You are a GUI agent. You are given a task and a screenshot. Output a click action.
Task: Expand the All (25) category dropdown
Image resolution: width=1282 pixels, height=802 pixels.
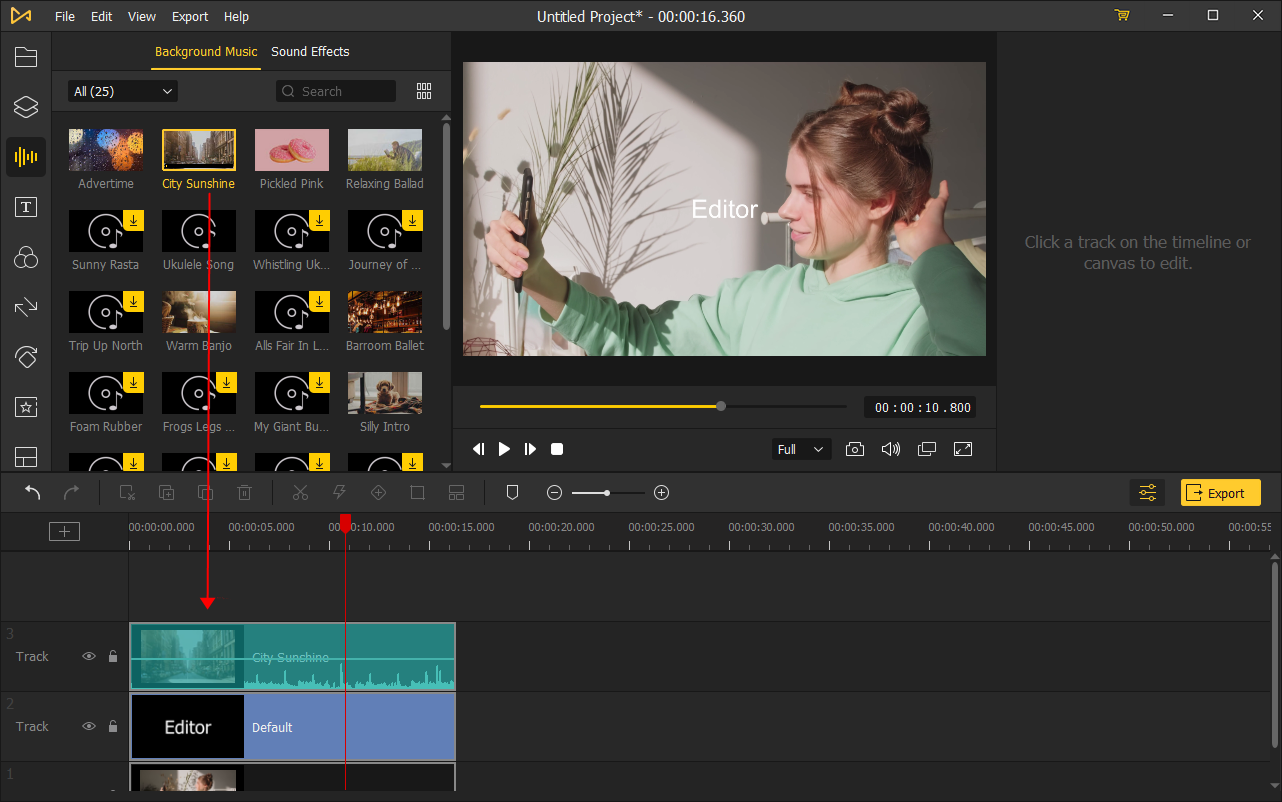(x=123, y=91)
